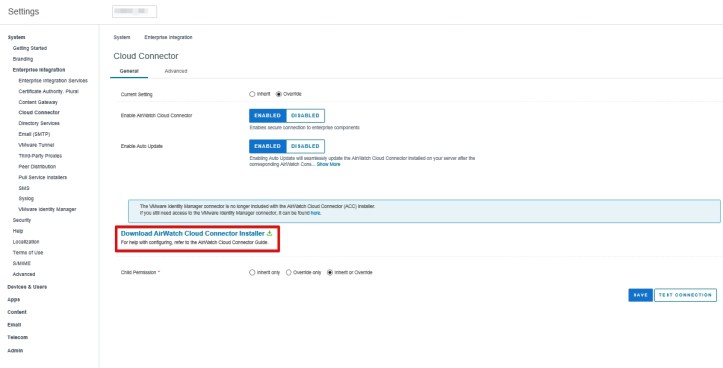Open Certificate Authority in the sidebar

(48, 91)
